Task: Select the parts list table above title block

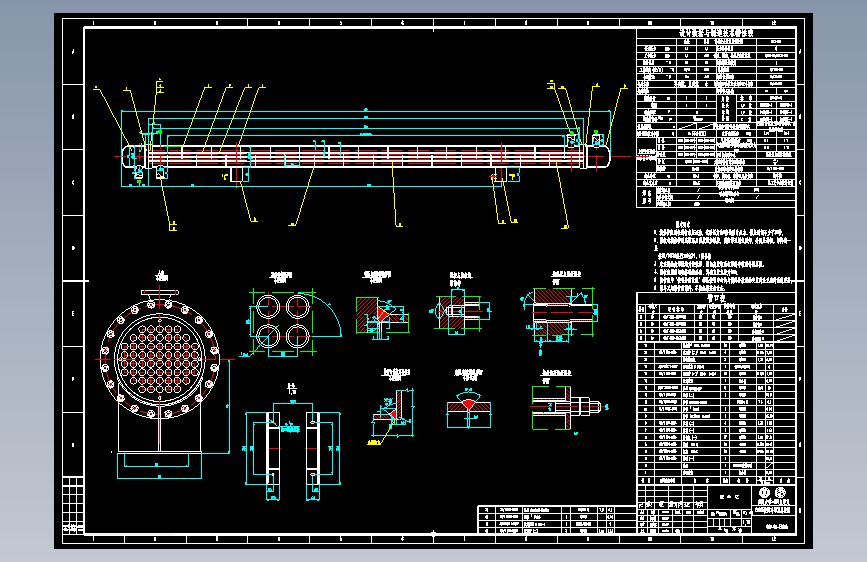Action: tap(716, 389)
